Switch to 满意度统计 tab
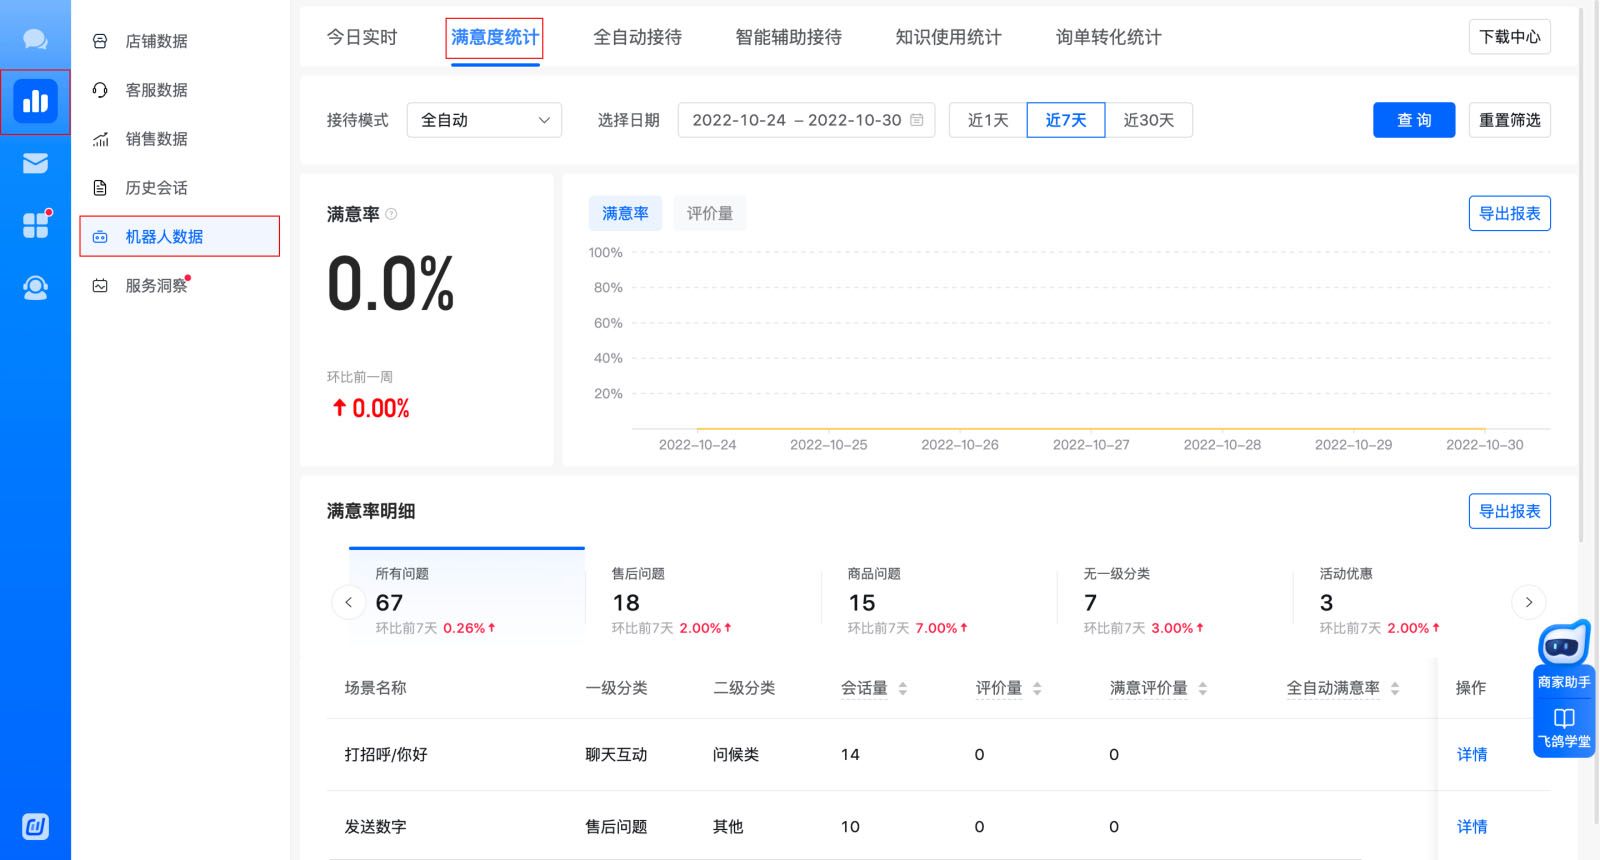Image resolution: width=1600 pixels, height=860 pixels. (x=495, y=37)
